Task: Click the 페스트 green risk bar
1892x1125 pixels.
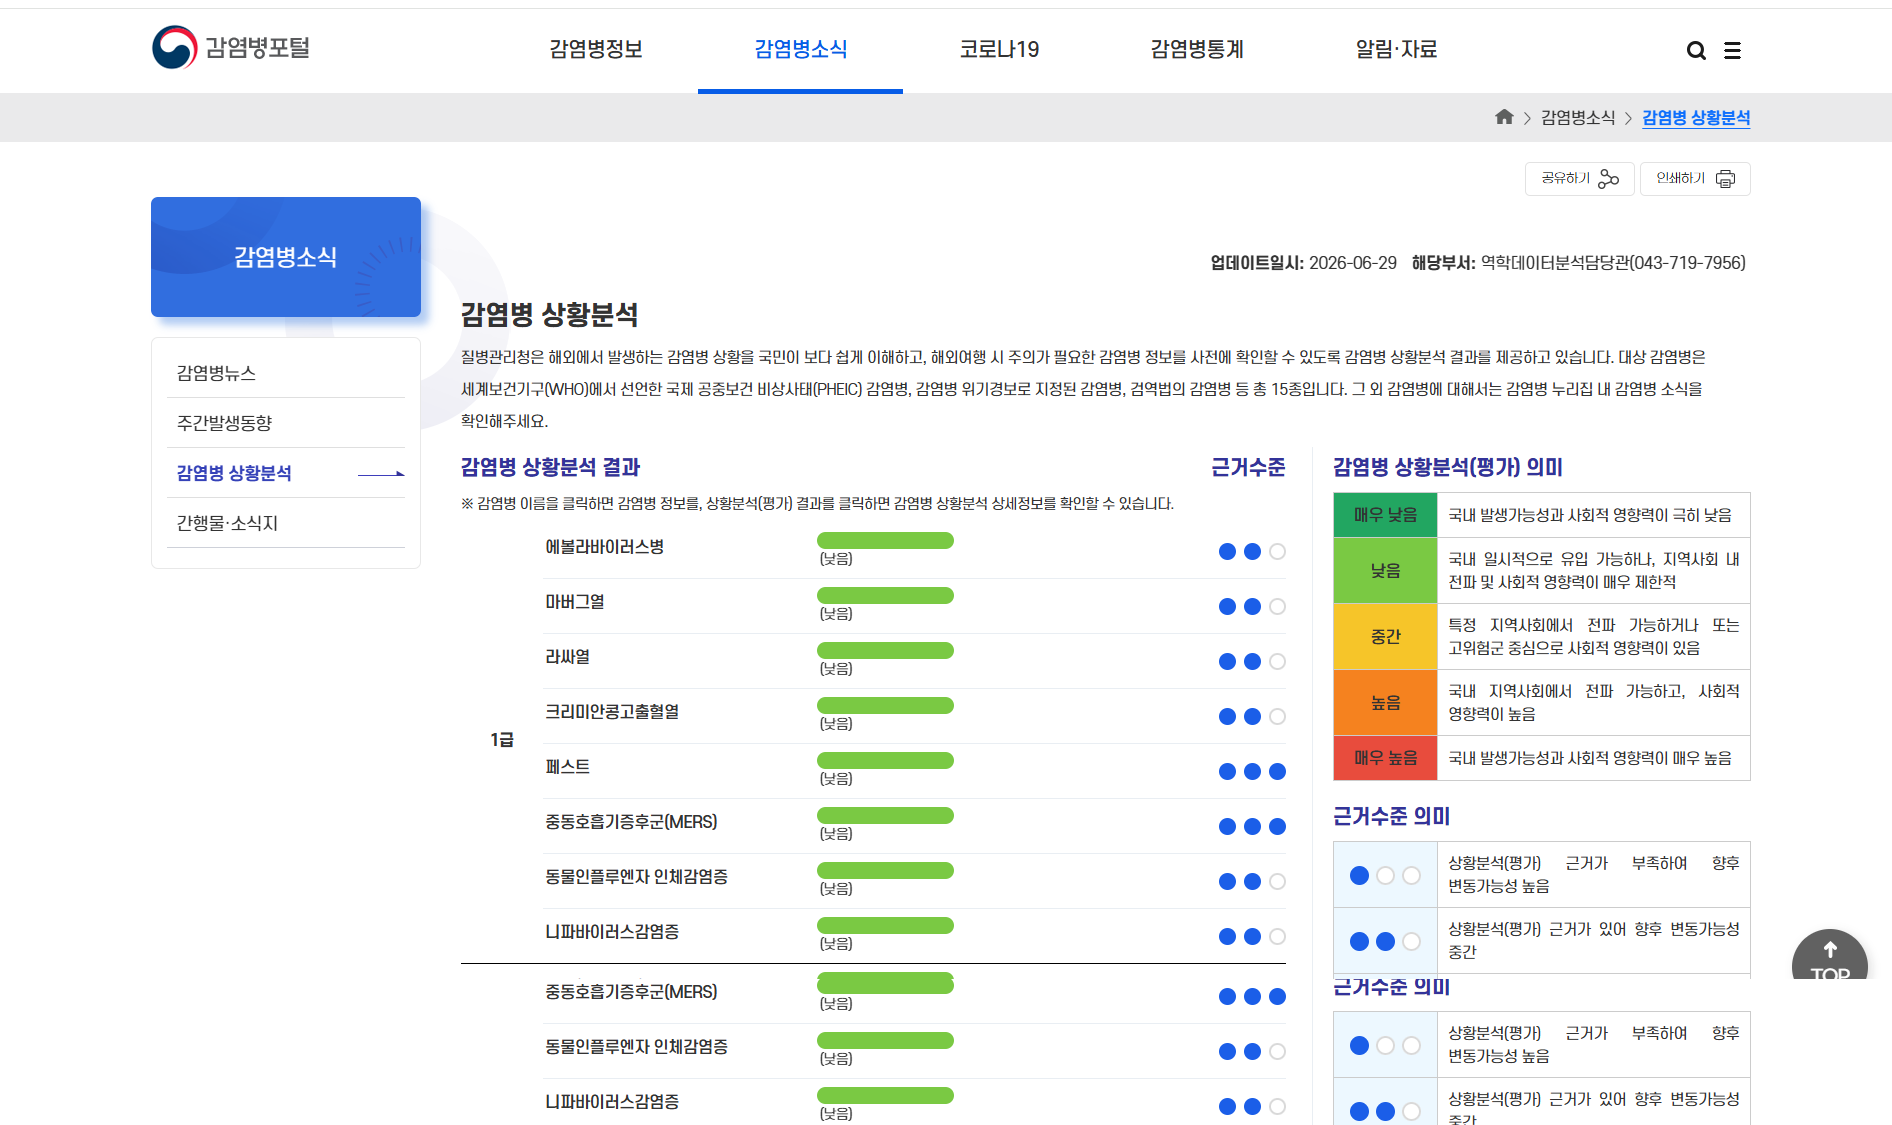Action: click(886, 761)
